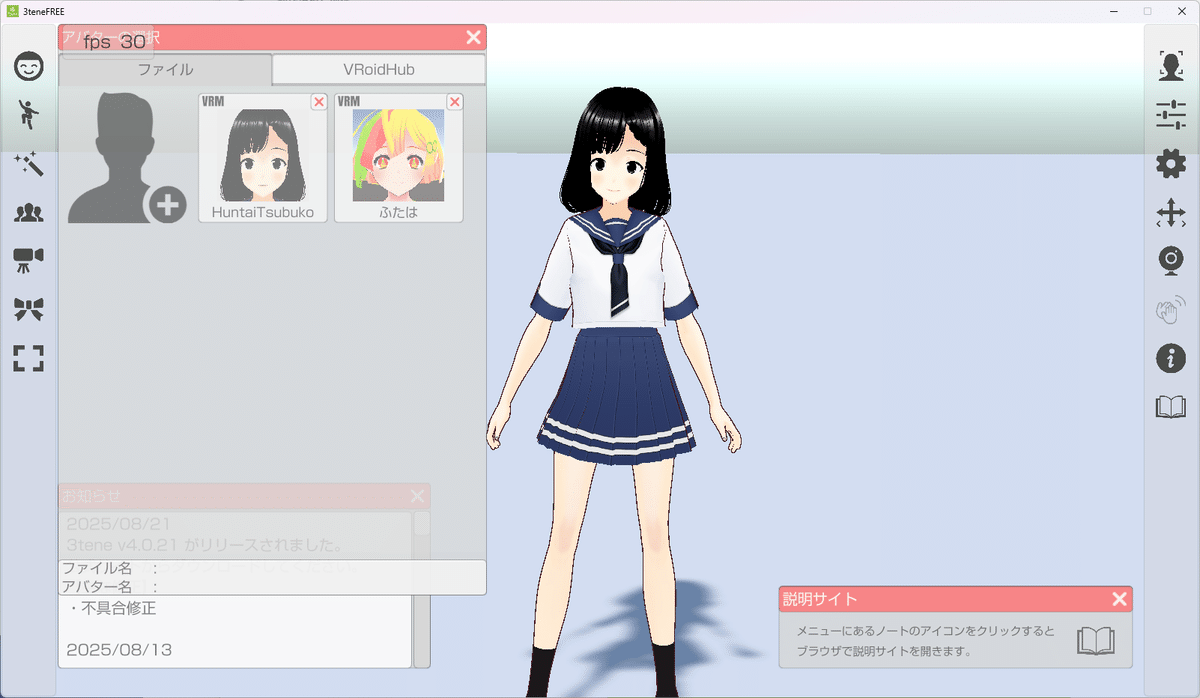Select the magic wand effects tool
The image size is (1200, 698).
pos(28,165)
